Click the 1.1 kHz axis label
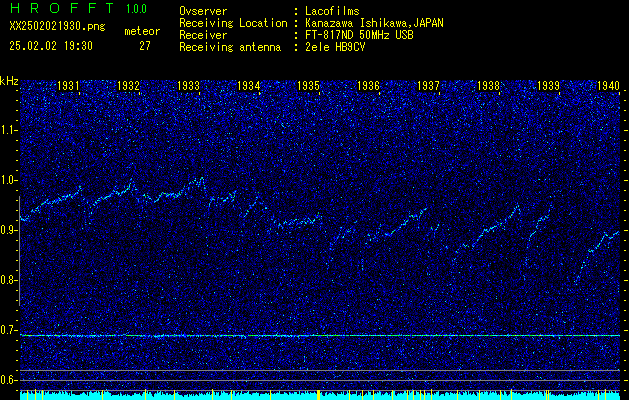The height and width of the screenshot is (400, 629). click(x=8, y=130)
